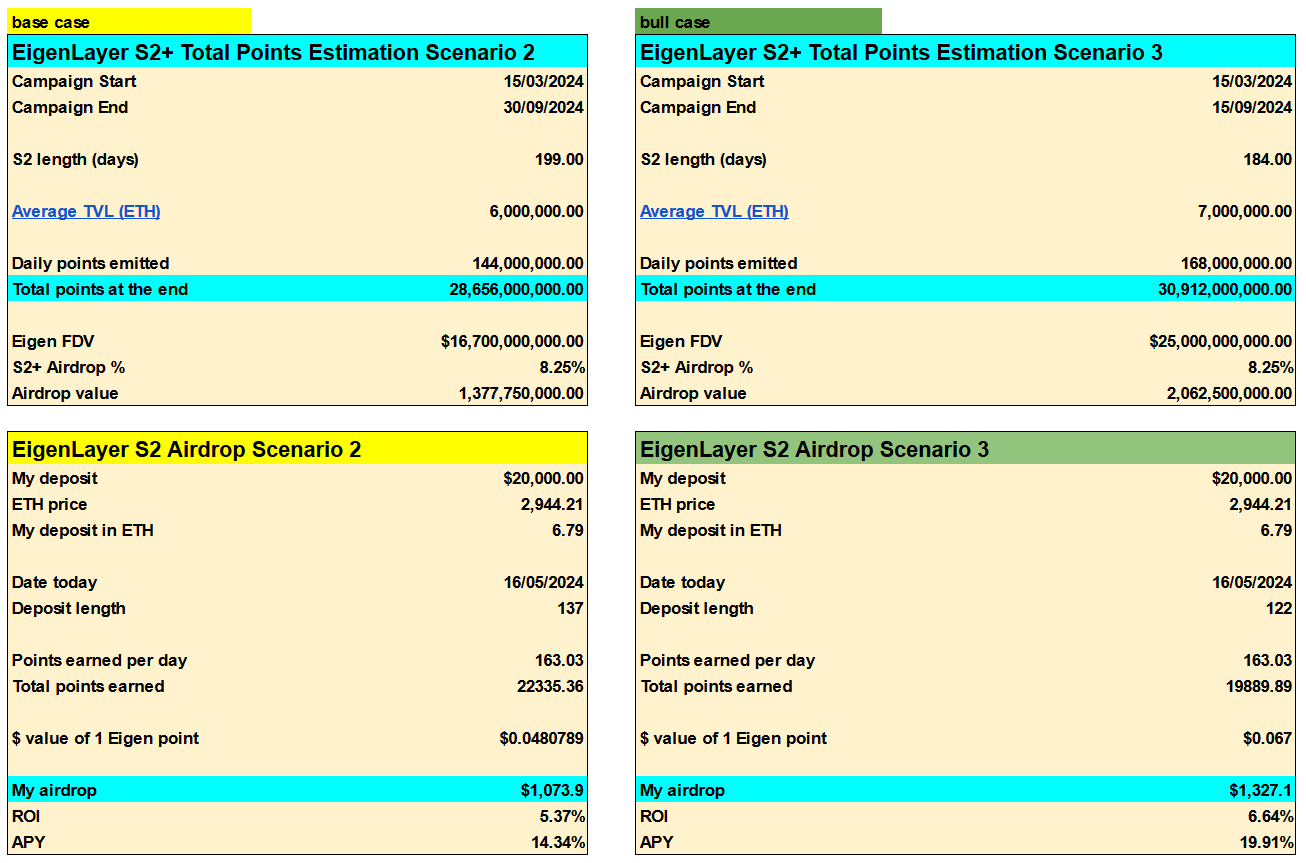The image size is (1306, 863).
Task: Click the Average TVL value 6,000,000.00
Action: (537, 211)
